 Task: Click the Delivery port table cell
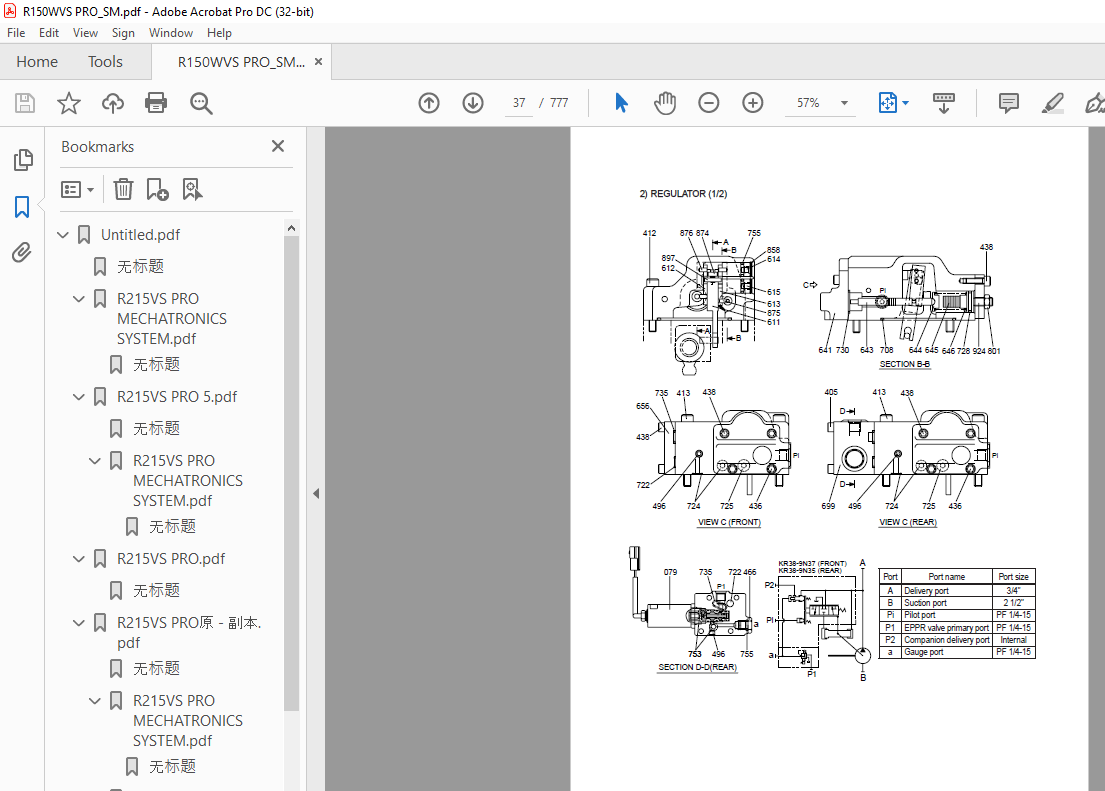946,591
